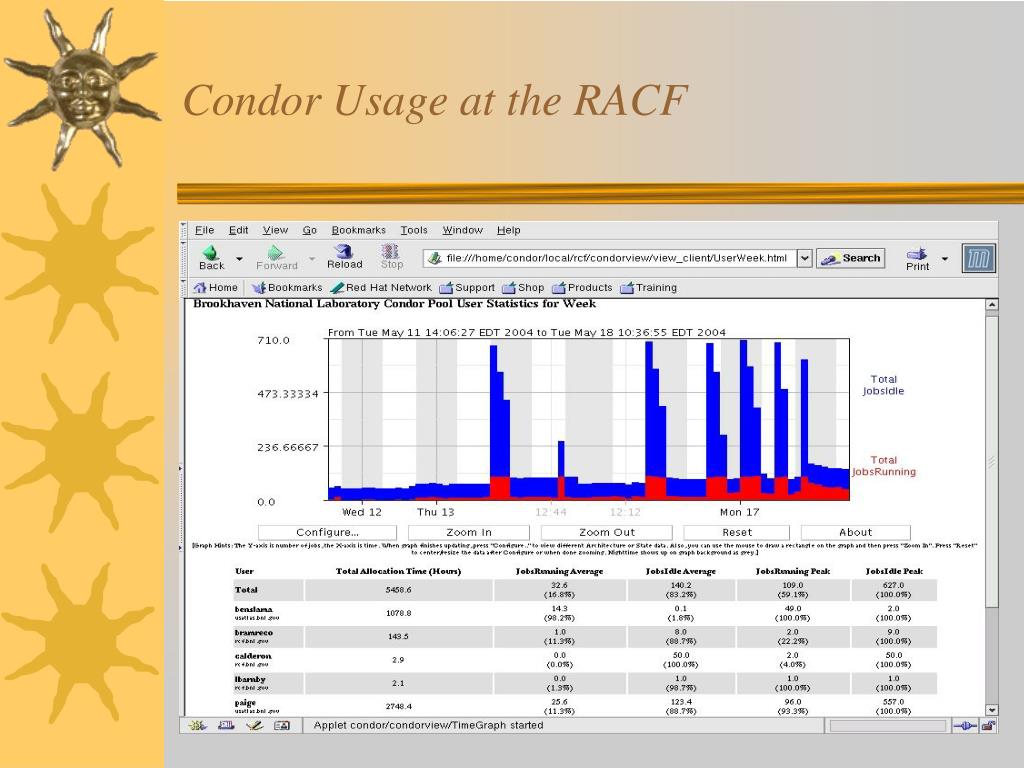Open the View menu
This screenshot has width=1024, height=768.
[x=275, y=230]
